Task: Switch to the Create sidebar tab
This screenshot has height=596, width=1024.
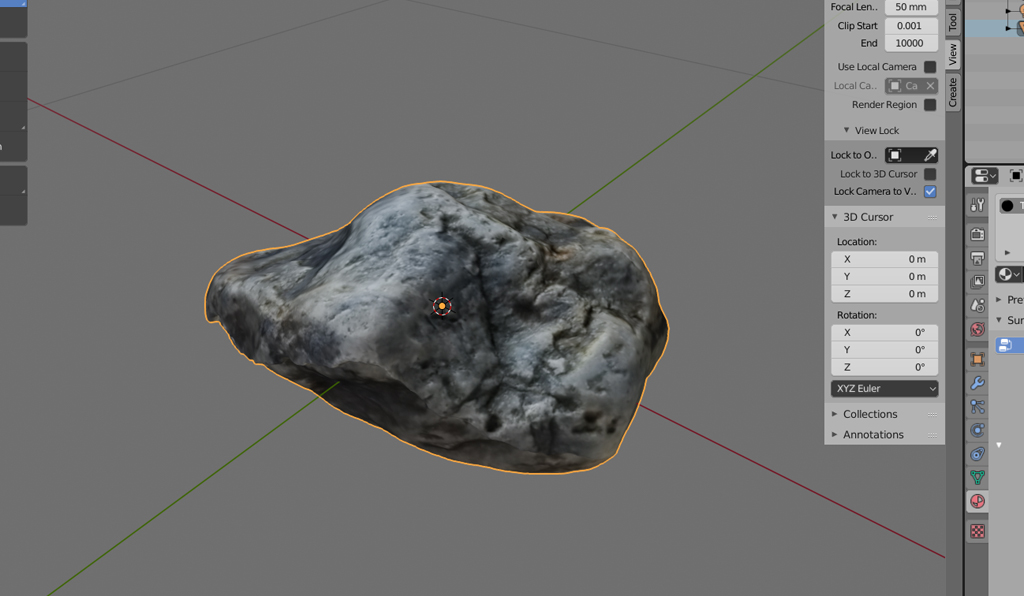Action: tap(953, 91)
